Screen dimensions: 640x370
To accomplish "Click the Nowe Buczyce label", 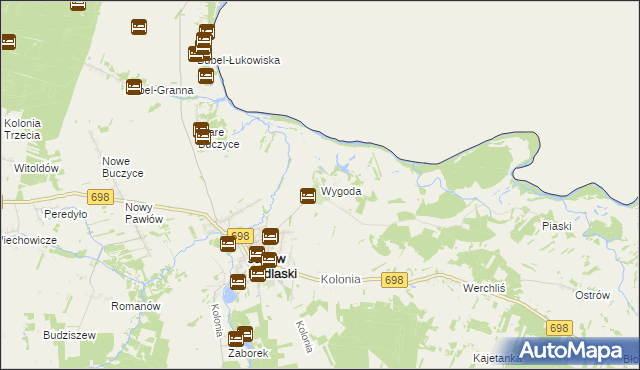I will point(122,167).
